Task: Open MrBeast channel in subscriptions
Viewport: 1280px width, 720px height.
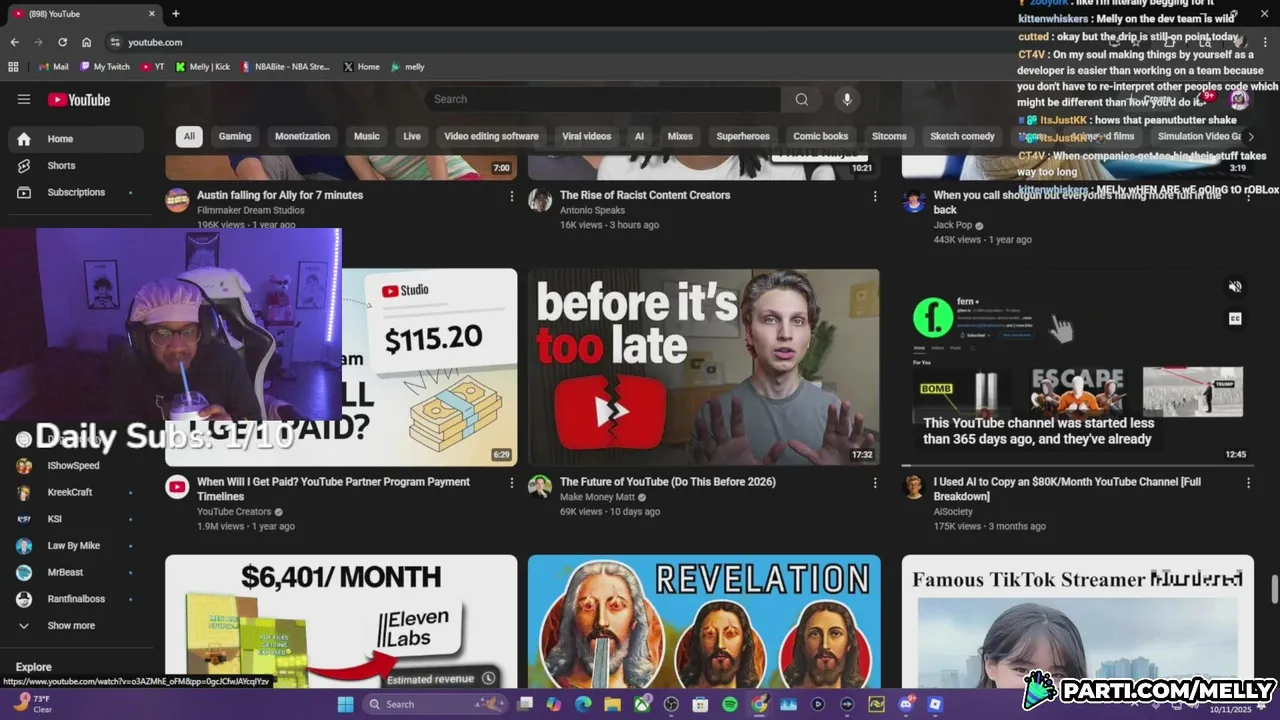Action: [x=76, y=572]
